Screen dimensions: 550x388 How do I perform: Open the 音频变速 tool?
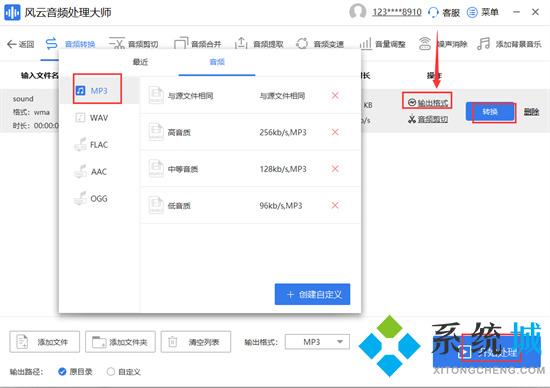pos(320,44)
